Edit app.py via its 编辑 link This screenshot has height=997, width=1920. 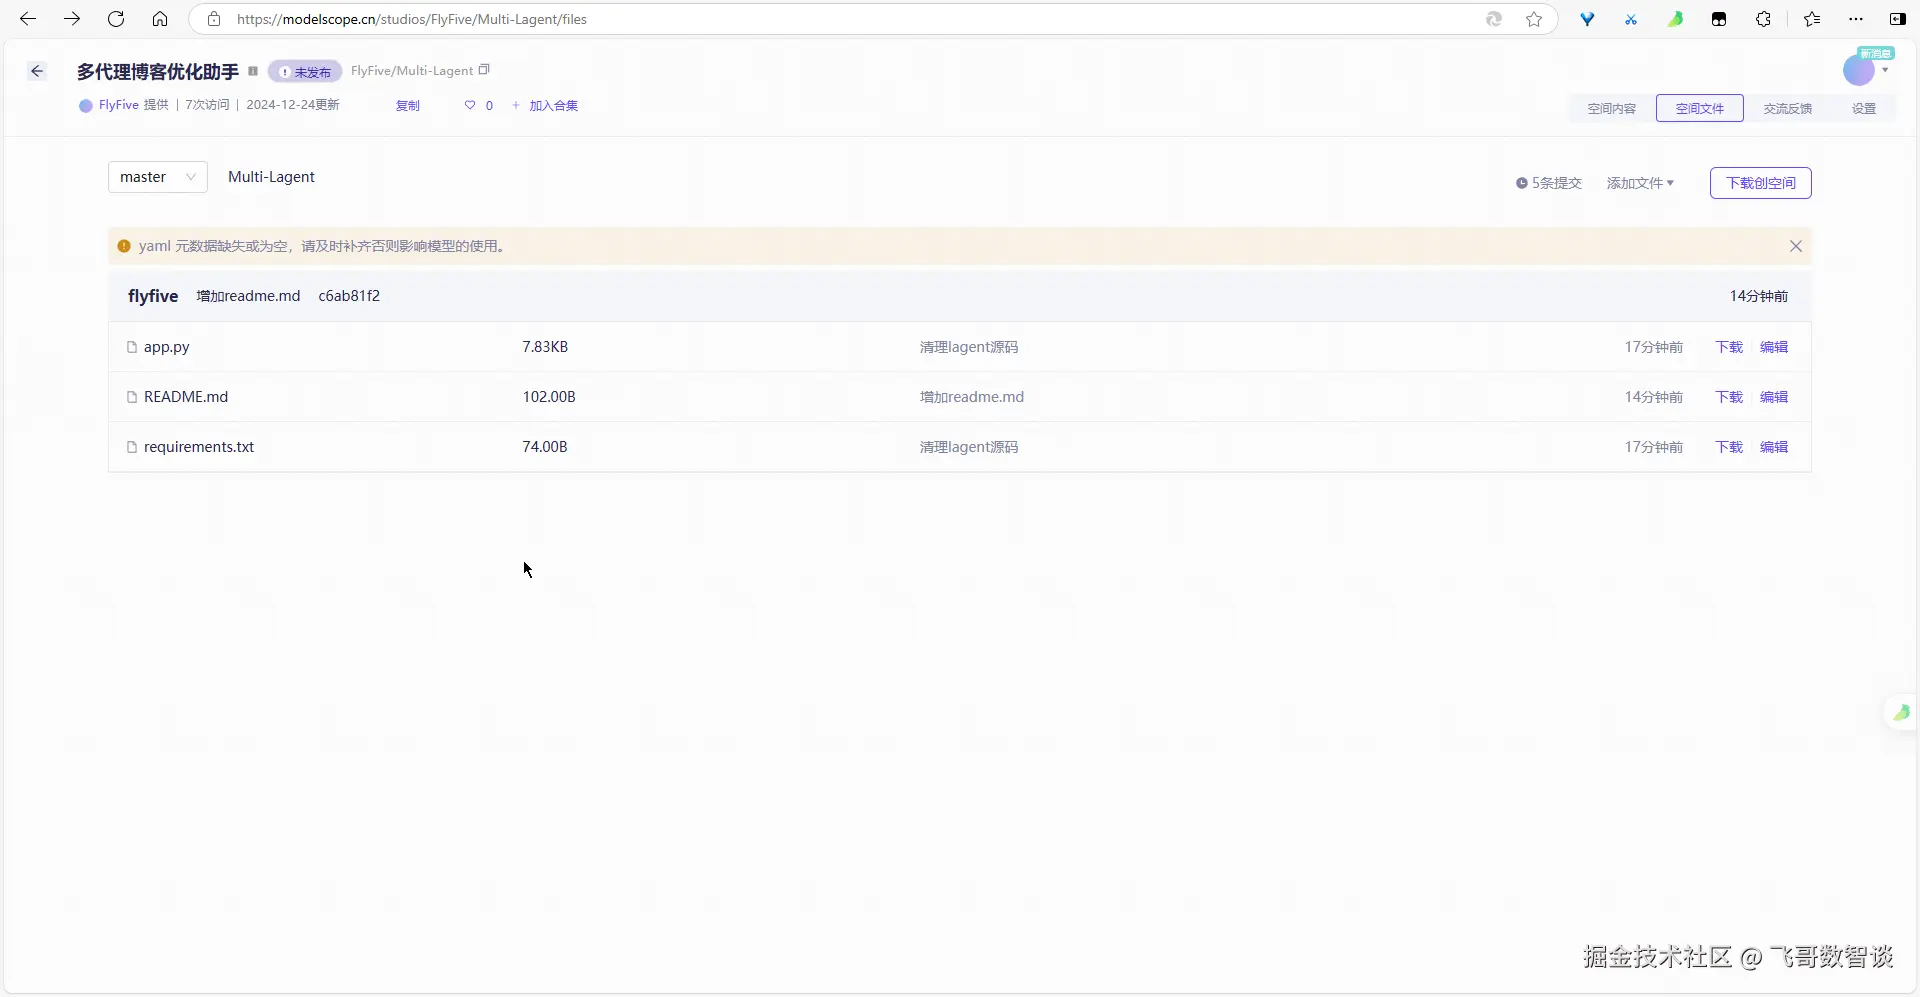(x=1774, y=347)
